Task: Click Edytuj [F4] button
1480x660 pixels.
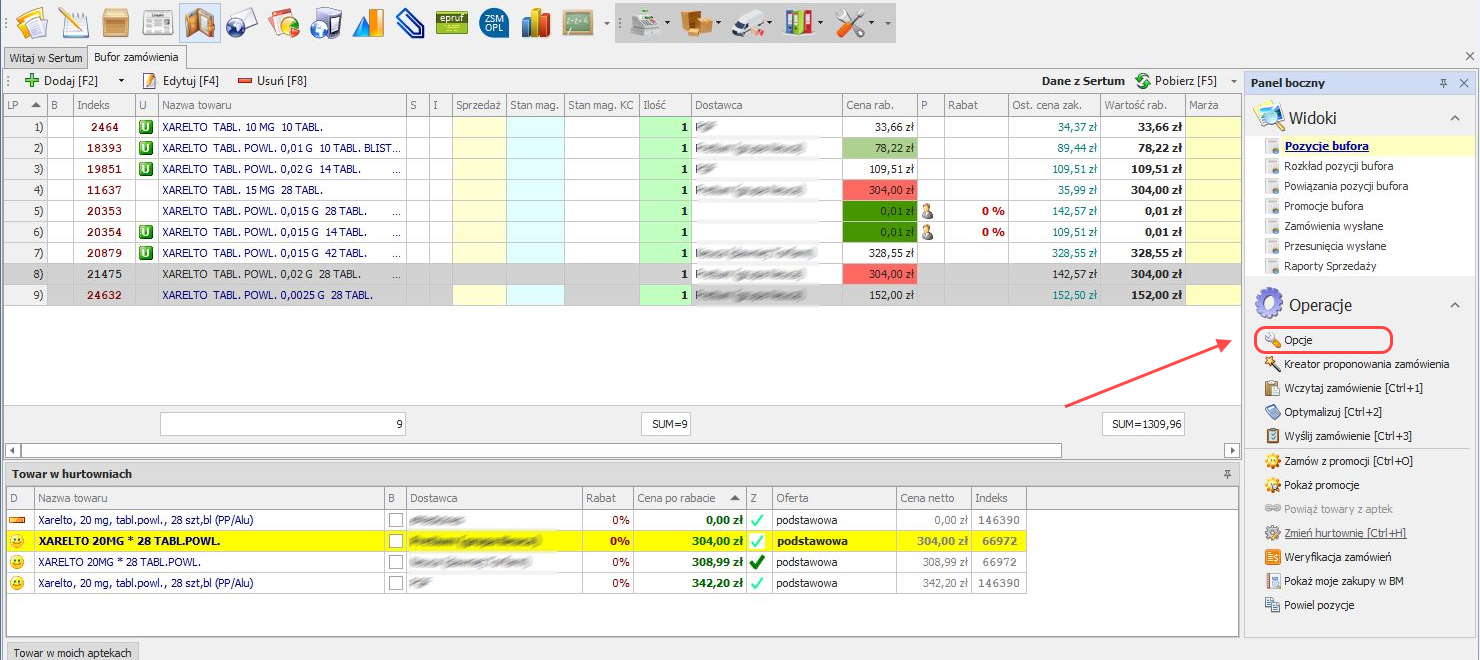Action: 181,81
